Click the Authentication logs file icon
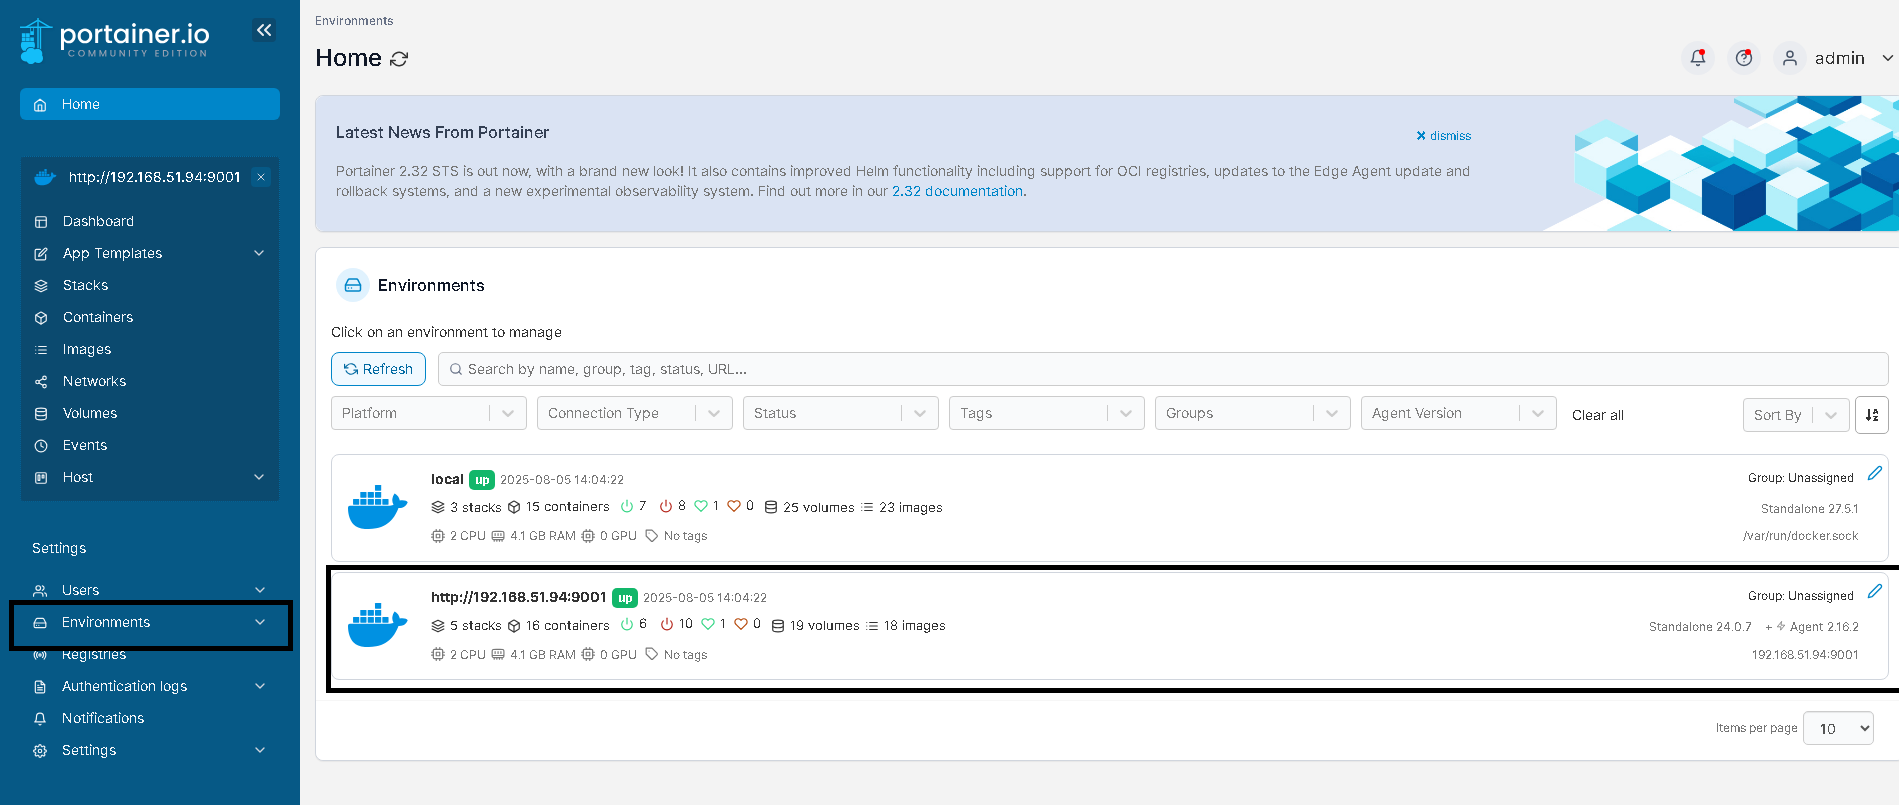The height and width of the screenshot is (805, 1899). click(x=40, y=687)
